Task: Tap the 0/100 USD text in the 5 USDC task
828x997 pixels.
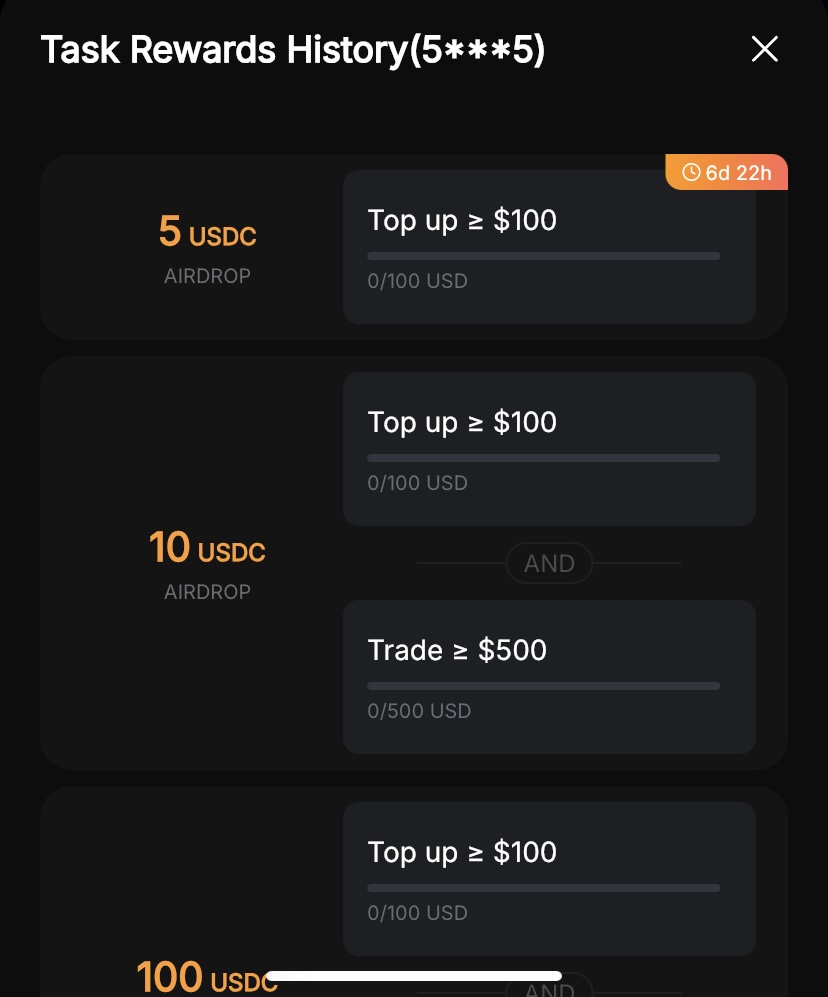Action: 418,281
